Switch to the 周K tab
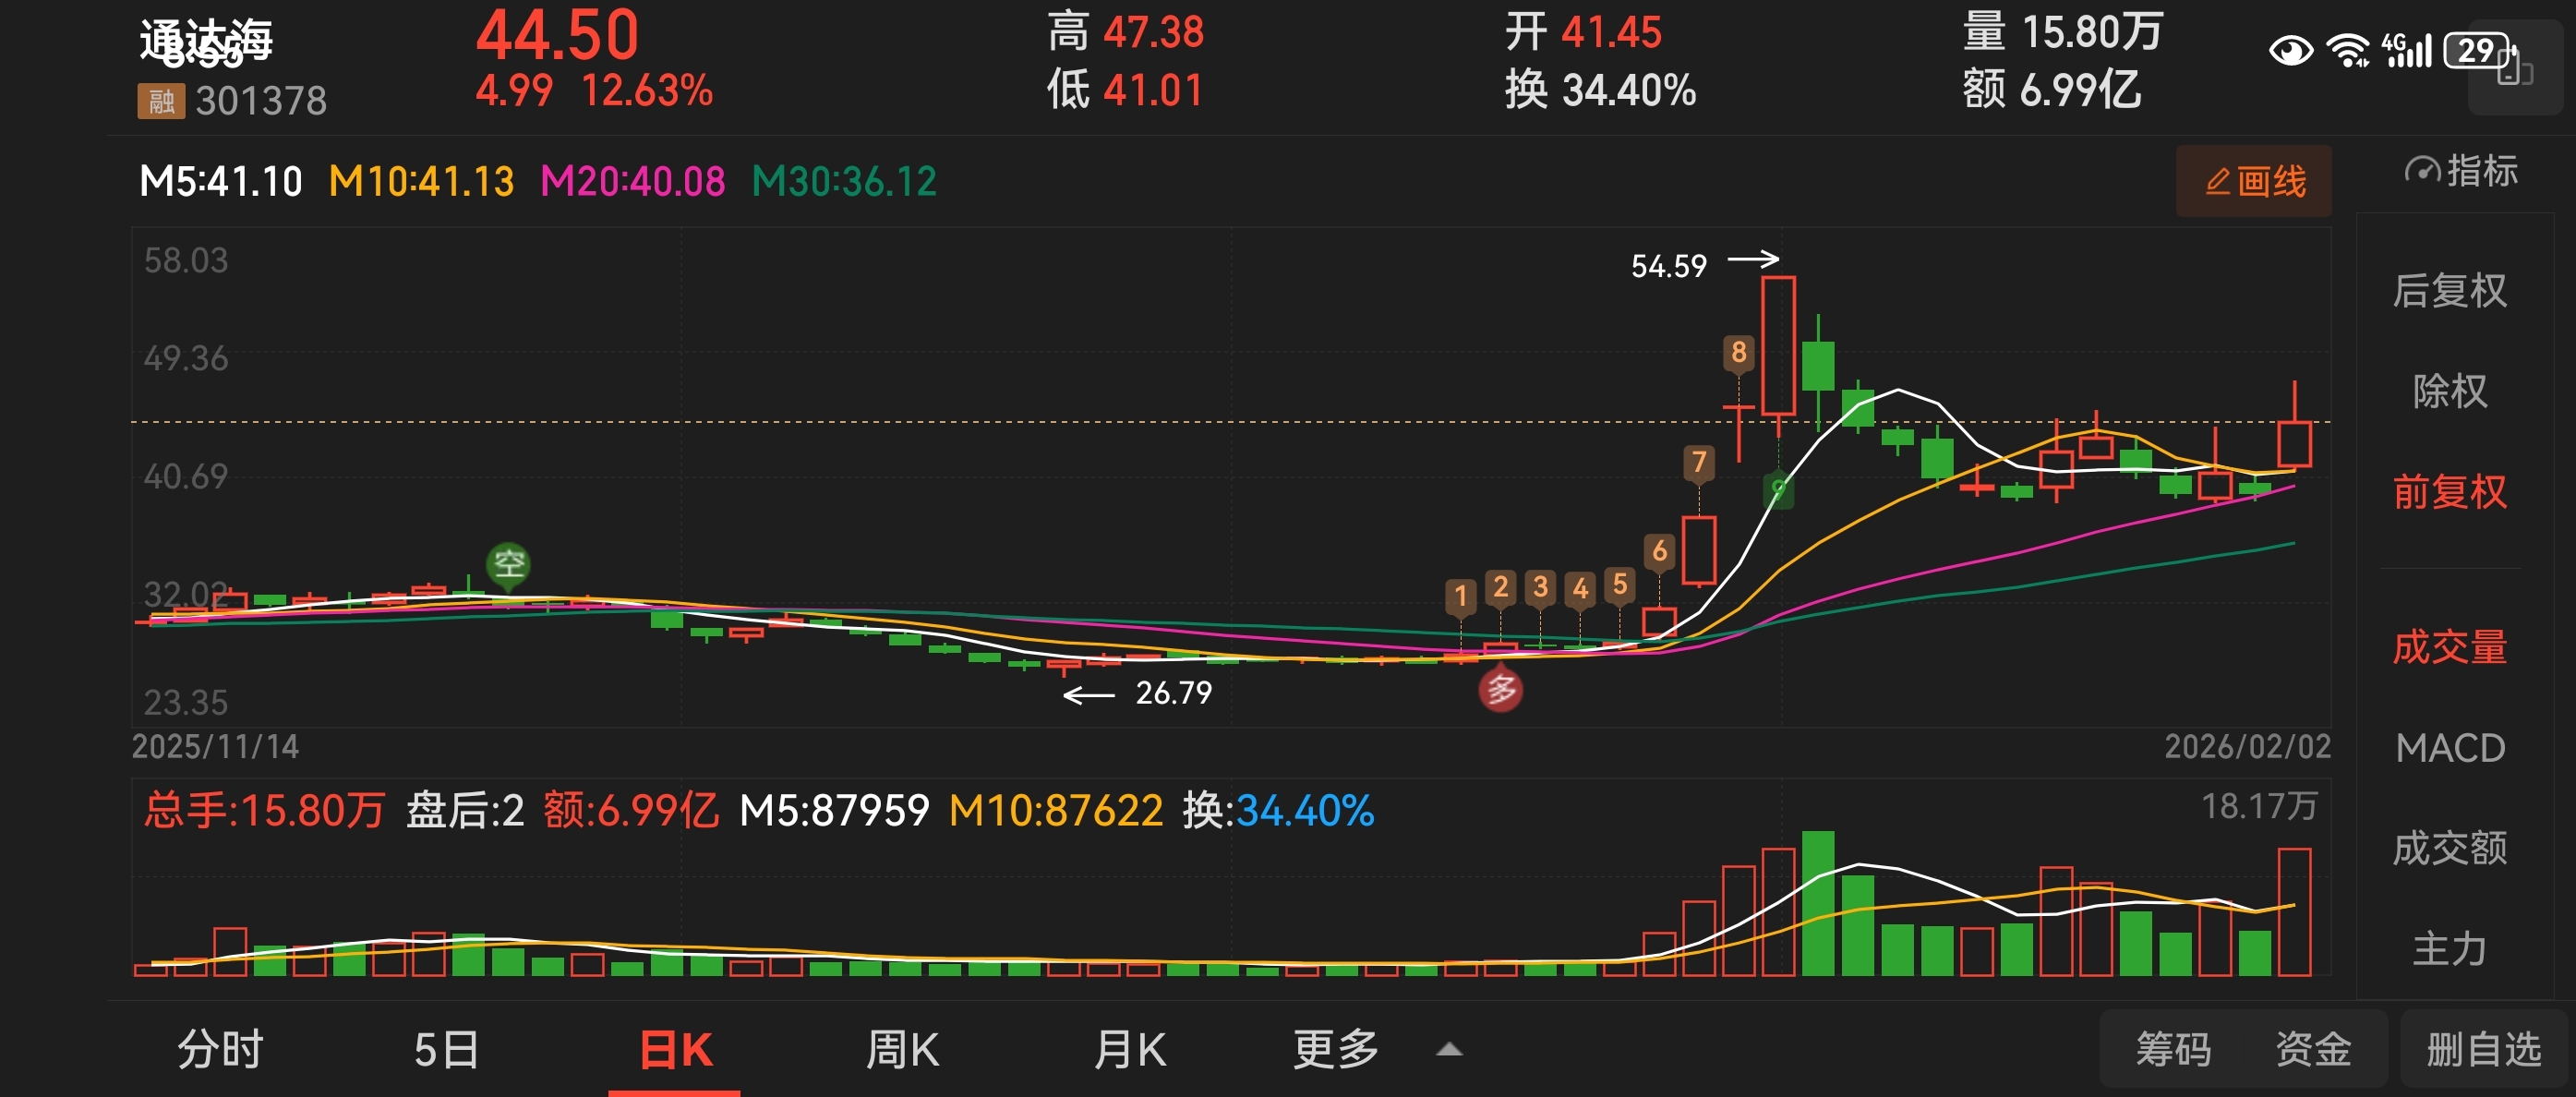Image resolution: width=2576 pixels, height=1097 pixels. 902,1050
